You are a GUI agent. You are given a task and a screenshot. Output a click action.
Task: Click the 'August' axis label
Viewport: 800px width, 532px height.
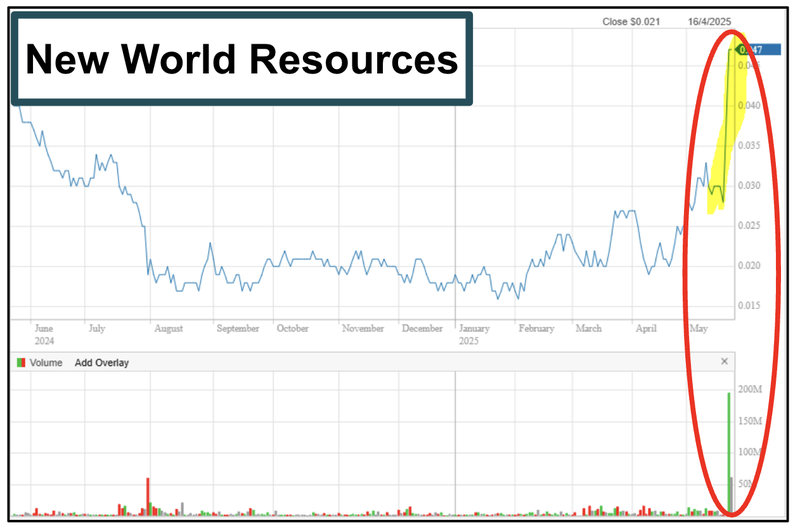tap(168, 328)
